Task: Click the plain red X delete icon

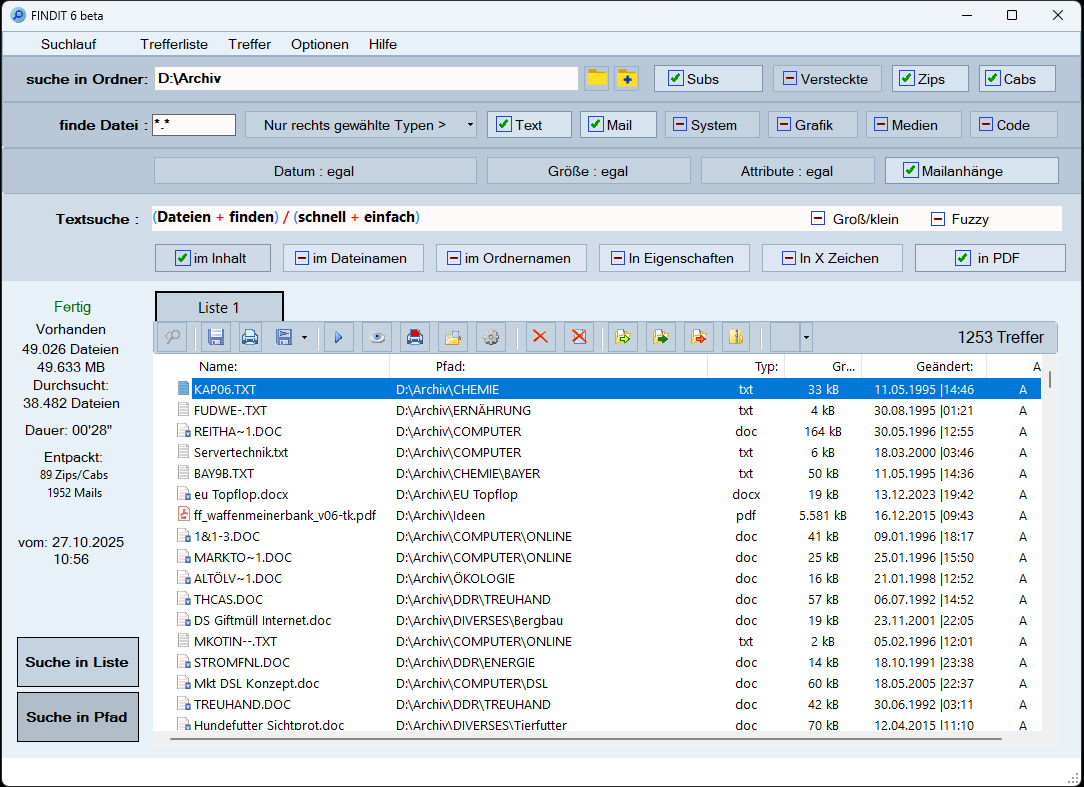Action: tap(541, 338)
